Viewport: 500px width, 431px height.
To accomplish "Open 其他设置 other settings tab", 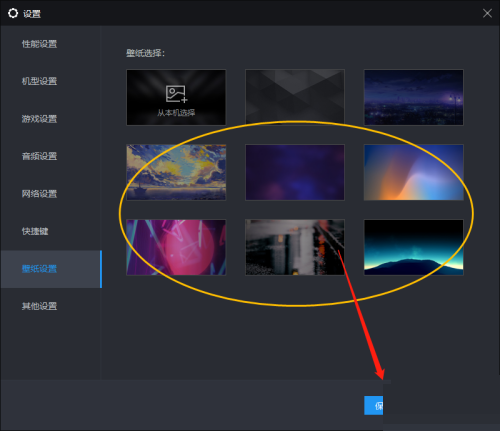I will tap(39, 306).
